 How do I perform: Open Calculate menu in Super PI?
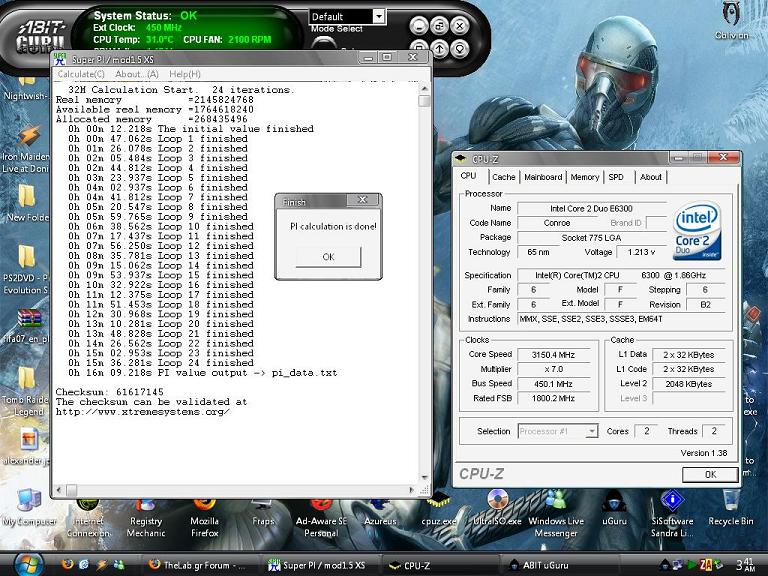click(81, 74)
